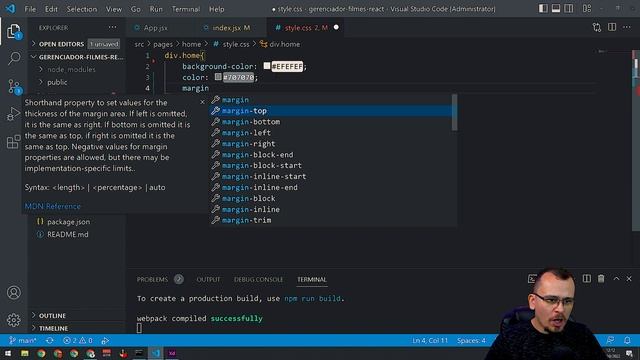The image size is (640, 360).
Task: Open the Run and Debug view
Action: tap(13, 114)
